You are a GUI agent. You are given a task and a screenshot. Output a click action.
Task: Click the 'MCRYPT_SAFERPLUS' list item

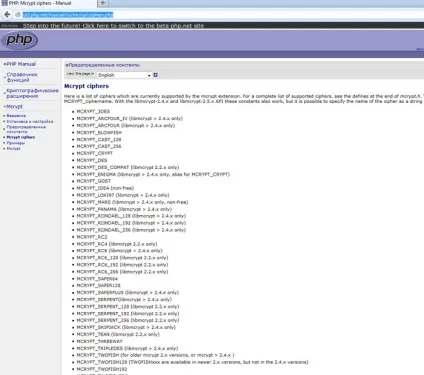[128, 292]
